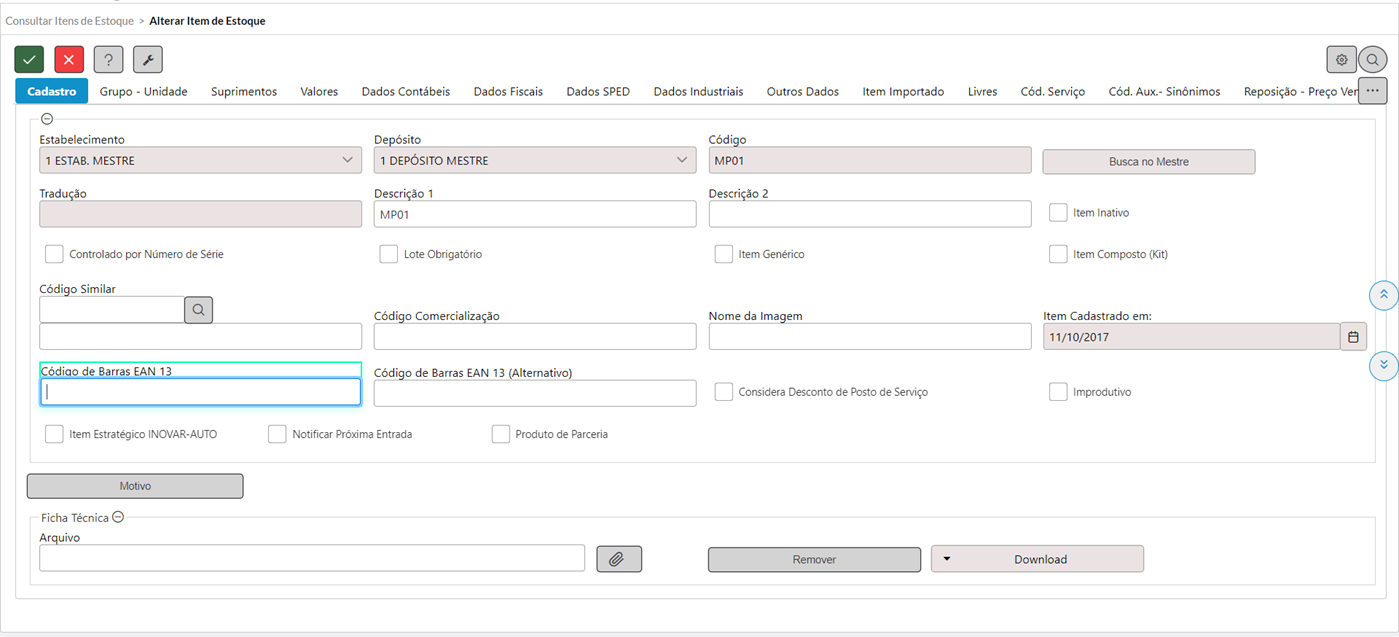Click the Item Cadastrado em date field
This screenshot has width=1399, height=637.
point(1191,337)
